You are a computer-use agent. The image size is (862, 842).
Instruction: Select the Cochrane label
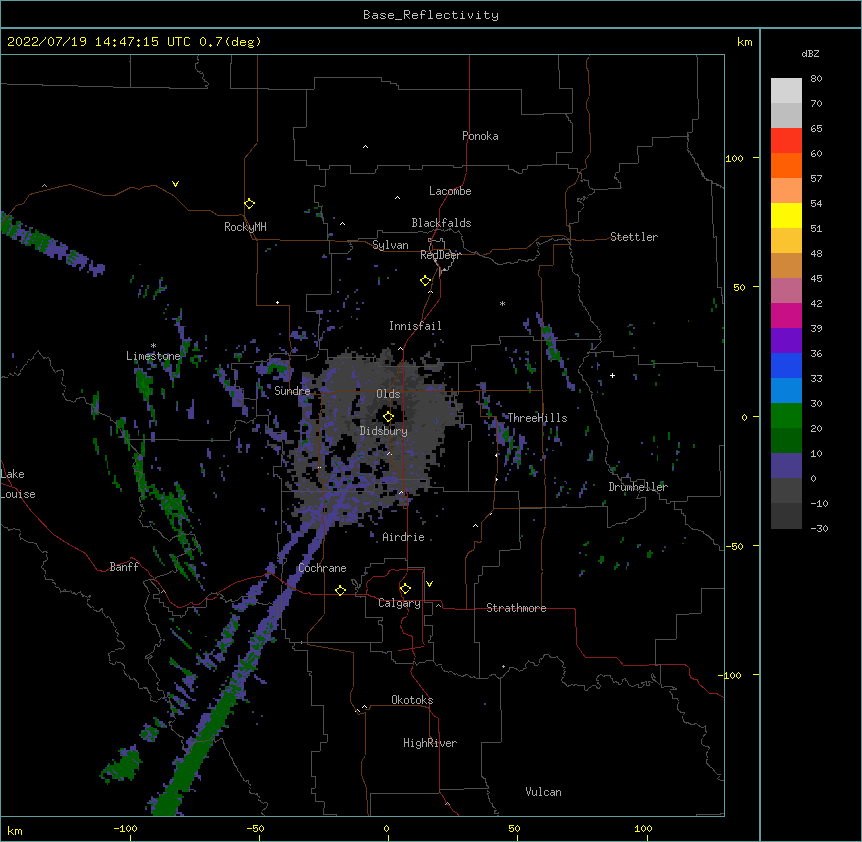tap(322, 568)
